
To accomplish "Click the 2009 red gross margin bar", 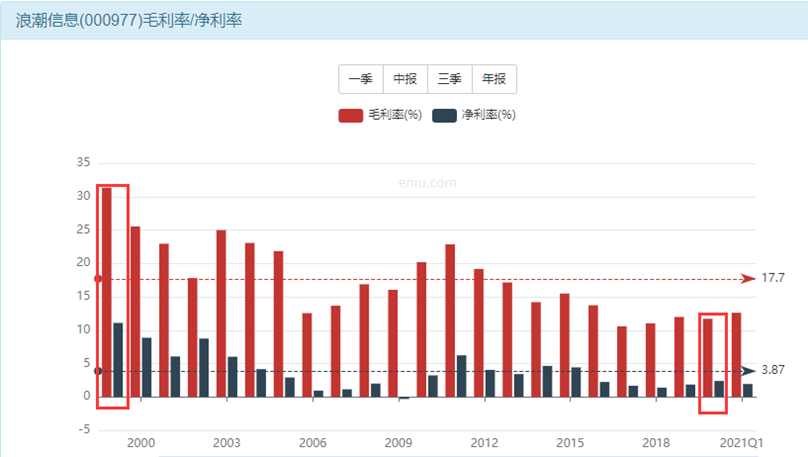I will click(393, 343).
